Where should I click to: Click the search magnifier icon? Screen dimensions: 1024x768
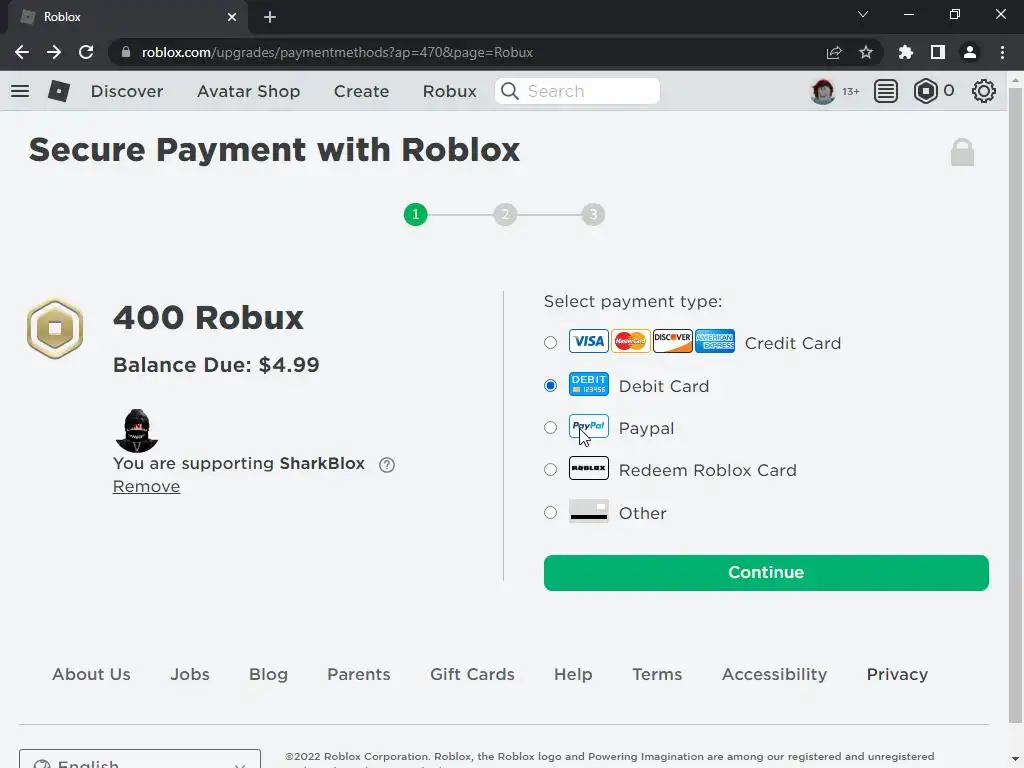[510, 91]
